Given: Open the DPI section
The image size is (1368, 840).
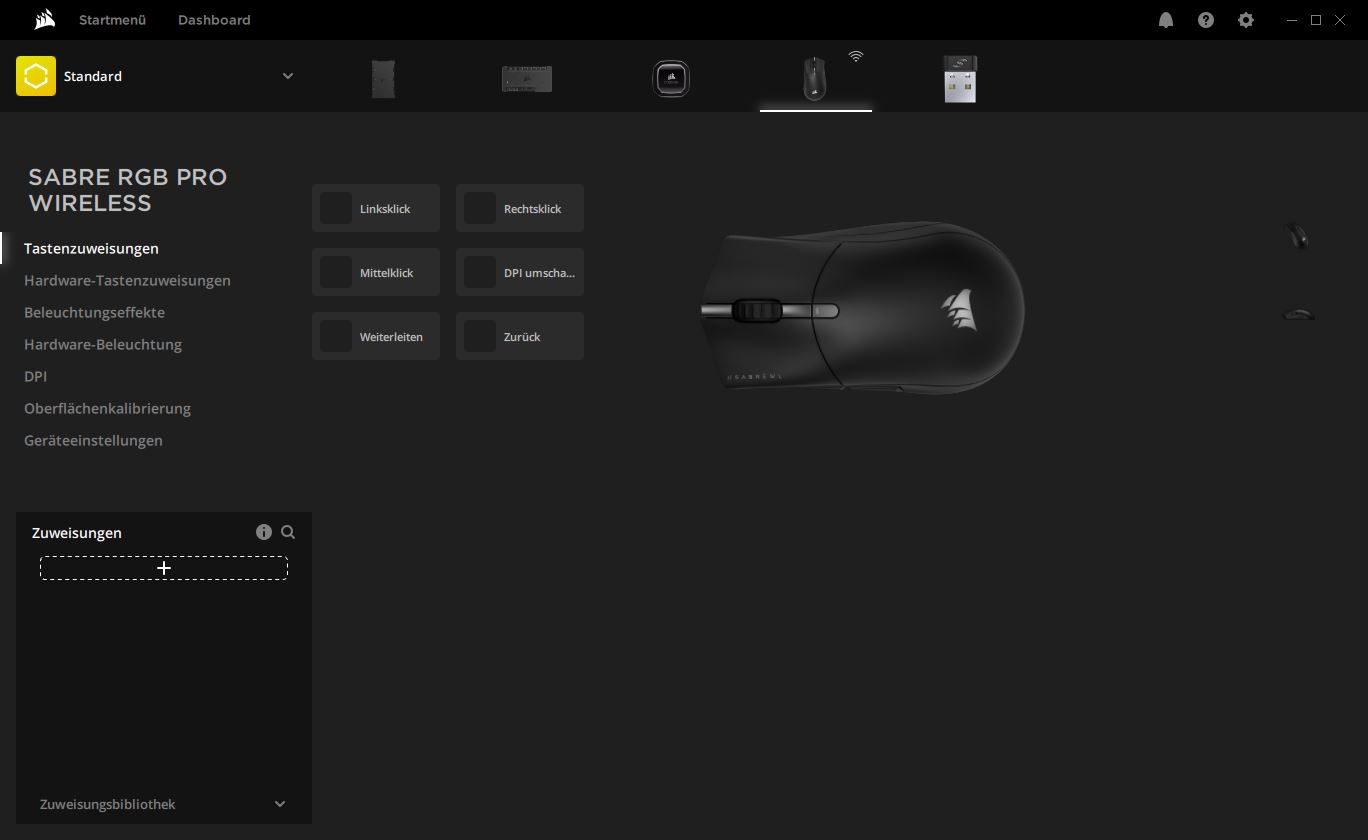Looking at the screenshot, I should pyautogui.click(x=35, y=376).
